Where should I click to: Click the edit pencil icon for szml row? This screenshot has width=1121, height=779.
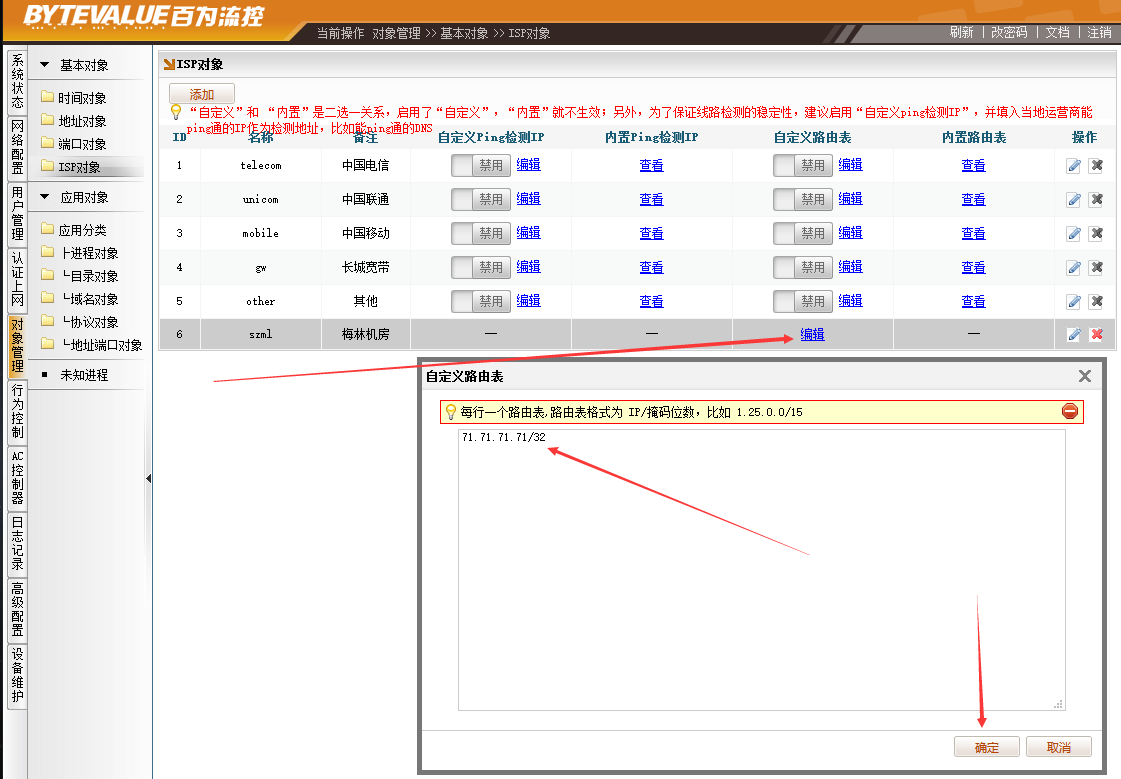[1074, 335]
